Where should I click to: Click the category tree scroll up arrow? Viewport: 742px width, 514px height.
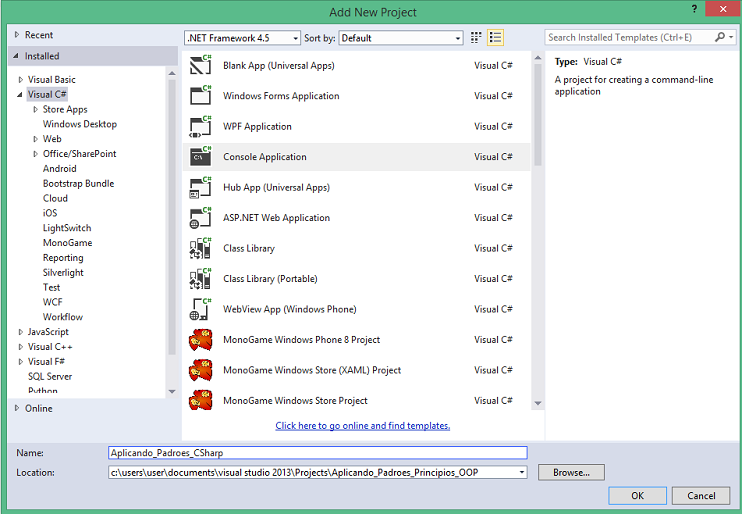[172, 73]
